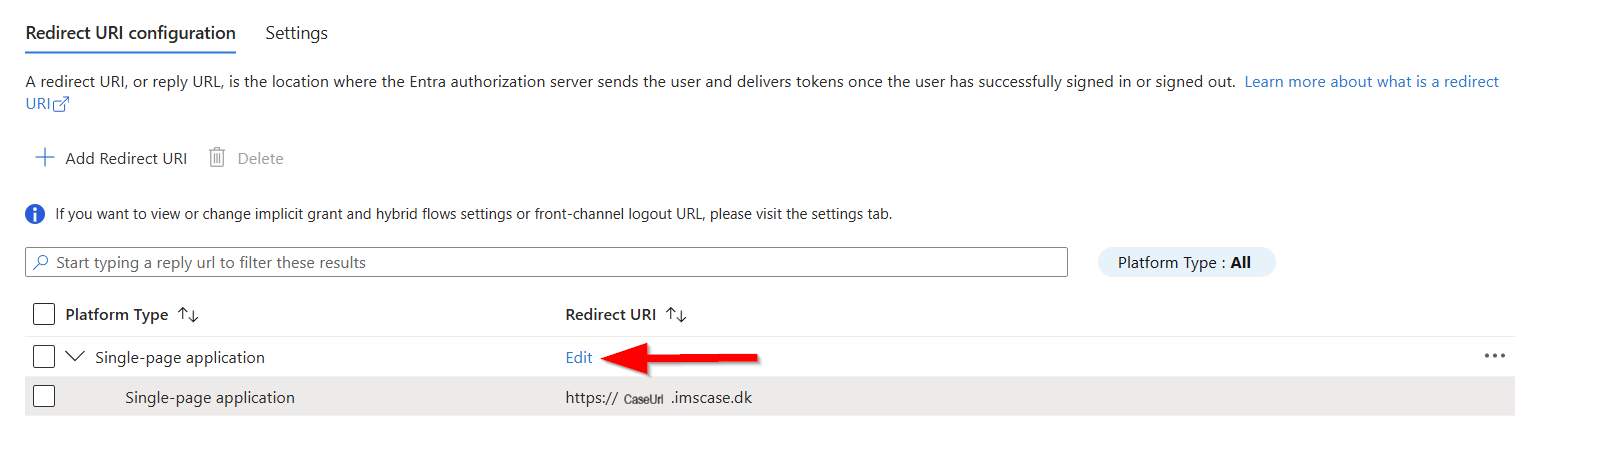1617x466 pixels.
Task: Click the magnifier icon in filter box
Action: tap(41, 262)
